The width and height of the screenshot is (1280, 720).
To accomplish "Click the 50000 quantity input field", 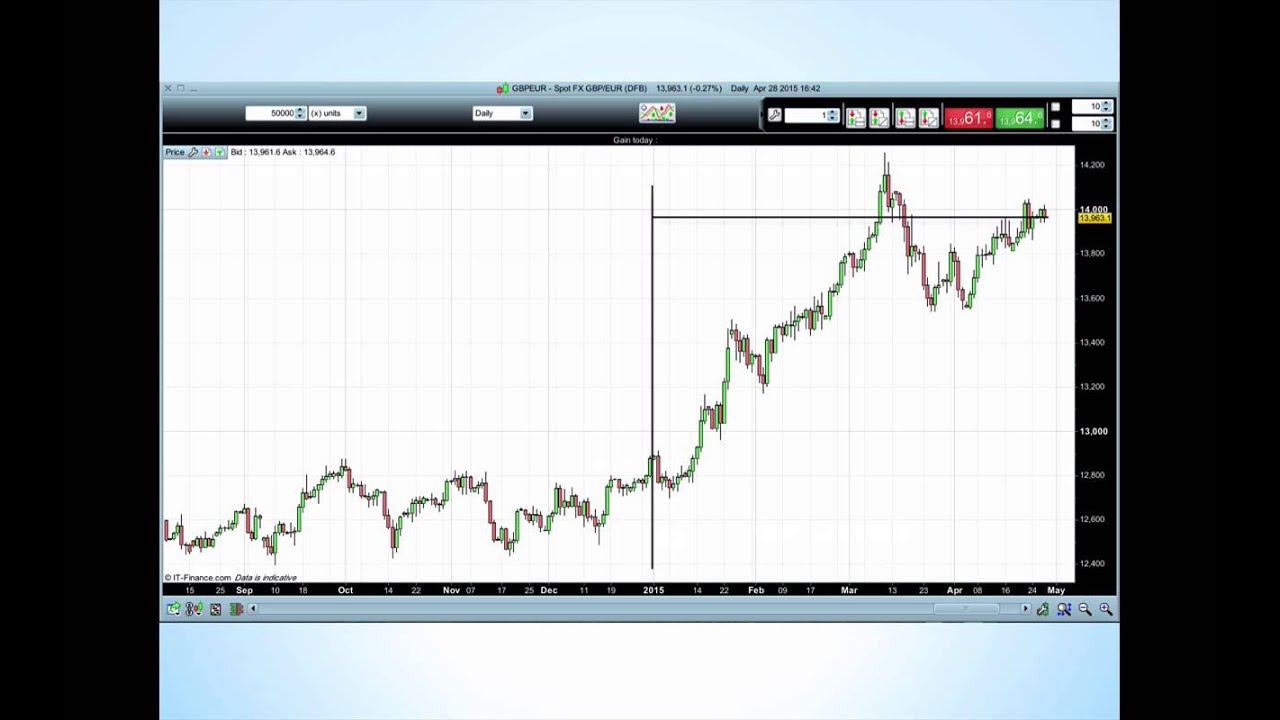I will (x=271, y=113).
